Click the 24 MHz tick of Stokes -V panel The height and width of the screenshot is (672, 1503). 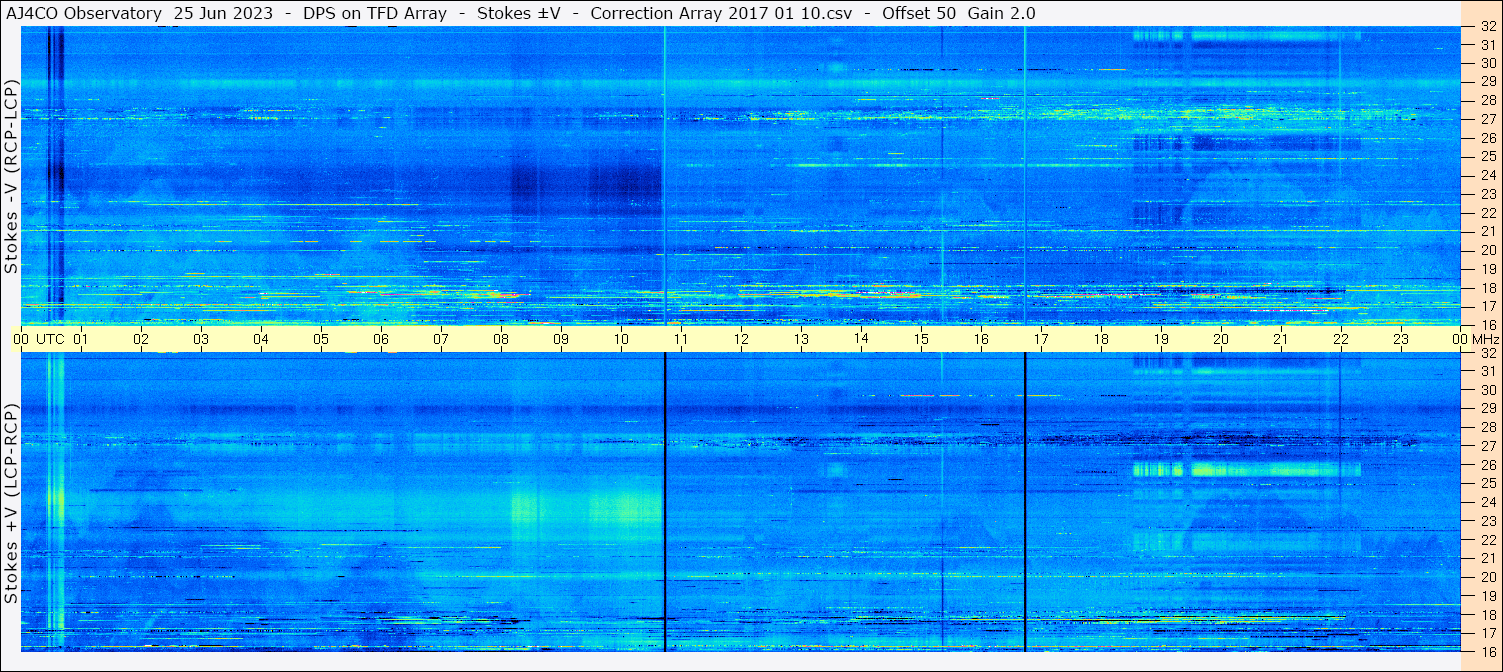[1487, 175]
